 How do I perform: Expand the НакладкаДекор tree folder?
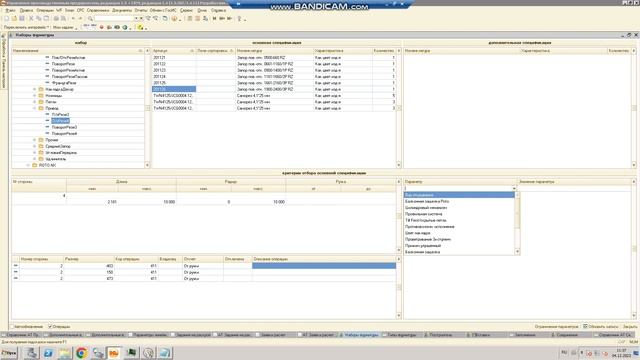pos(35,89)
